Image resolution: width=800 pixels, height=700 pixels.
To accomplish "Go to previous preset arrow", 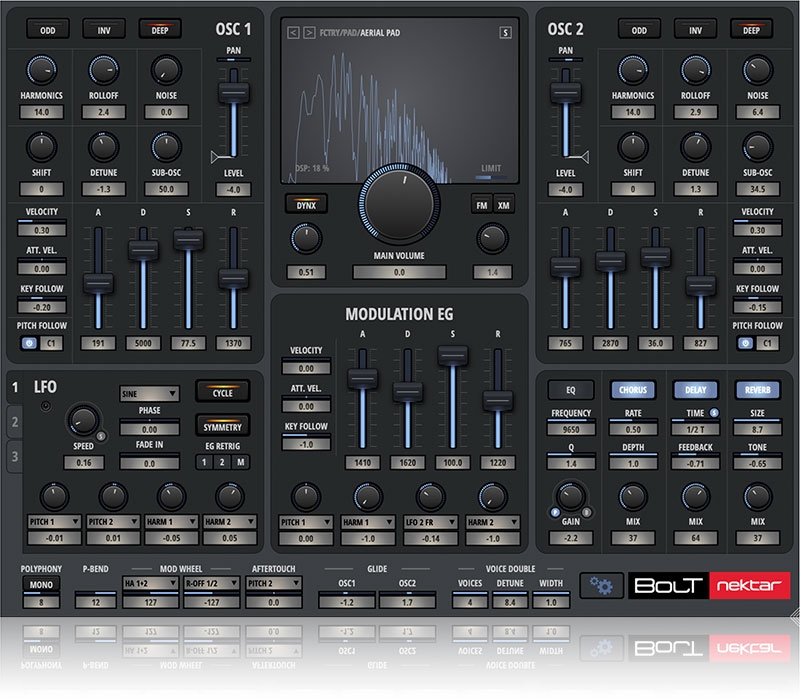I will pos(292,32).
